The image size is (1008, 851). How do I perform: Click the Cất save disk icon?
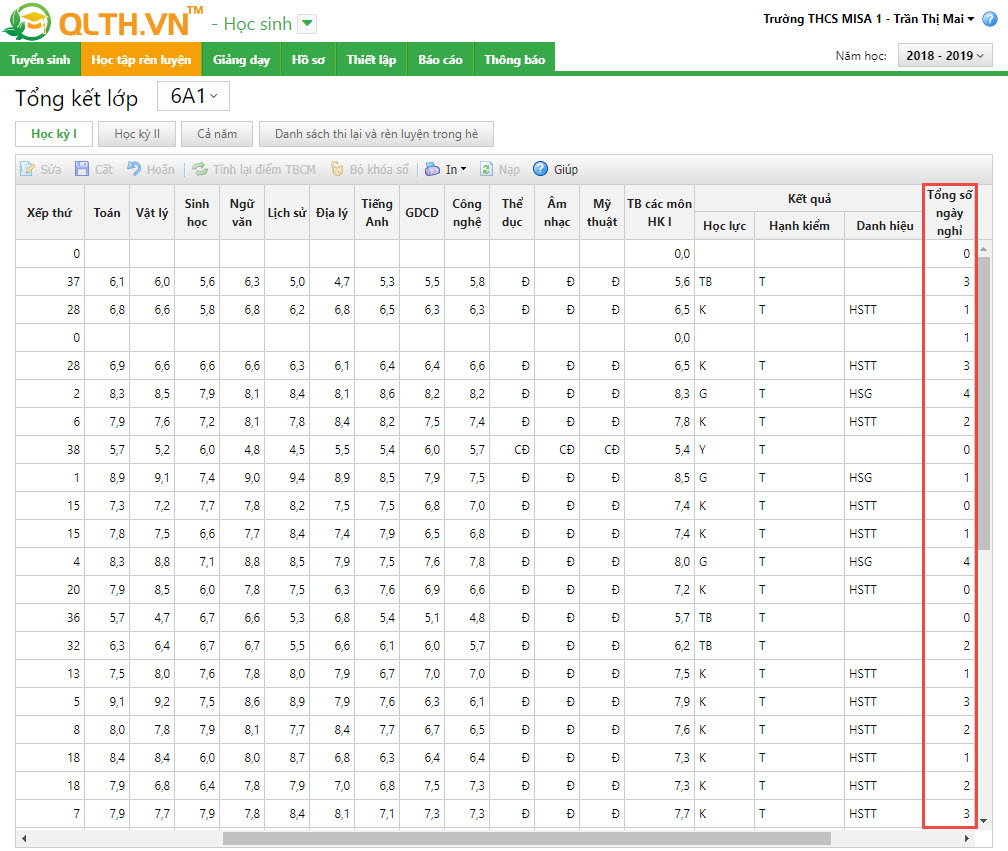[x=82, y=169]
